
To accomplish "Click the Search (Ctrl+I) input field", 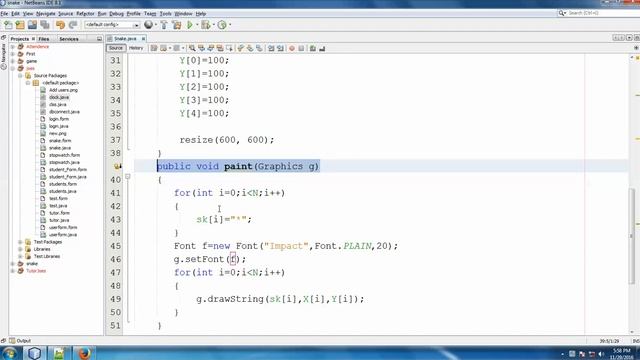I will tap(602, 13).
